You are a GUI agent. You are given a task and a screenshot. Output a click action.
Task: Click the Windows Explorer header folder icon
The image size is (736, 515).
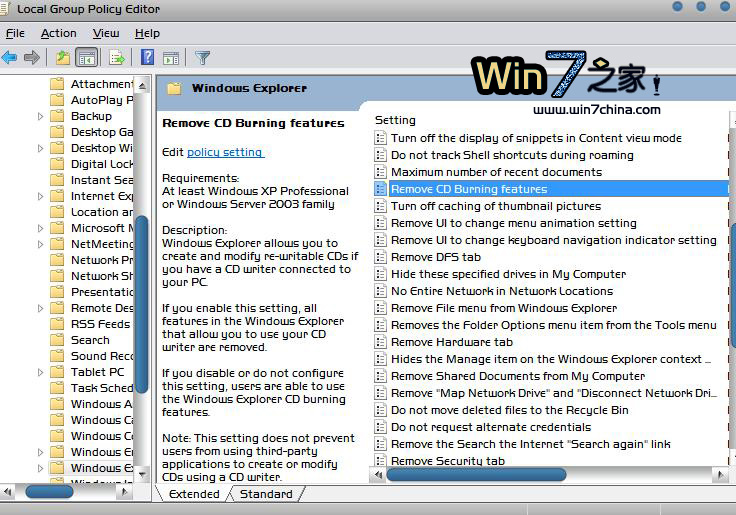point(174,88)
